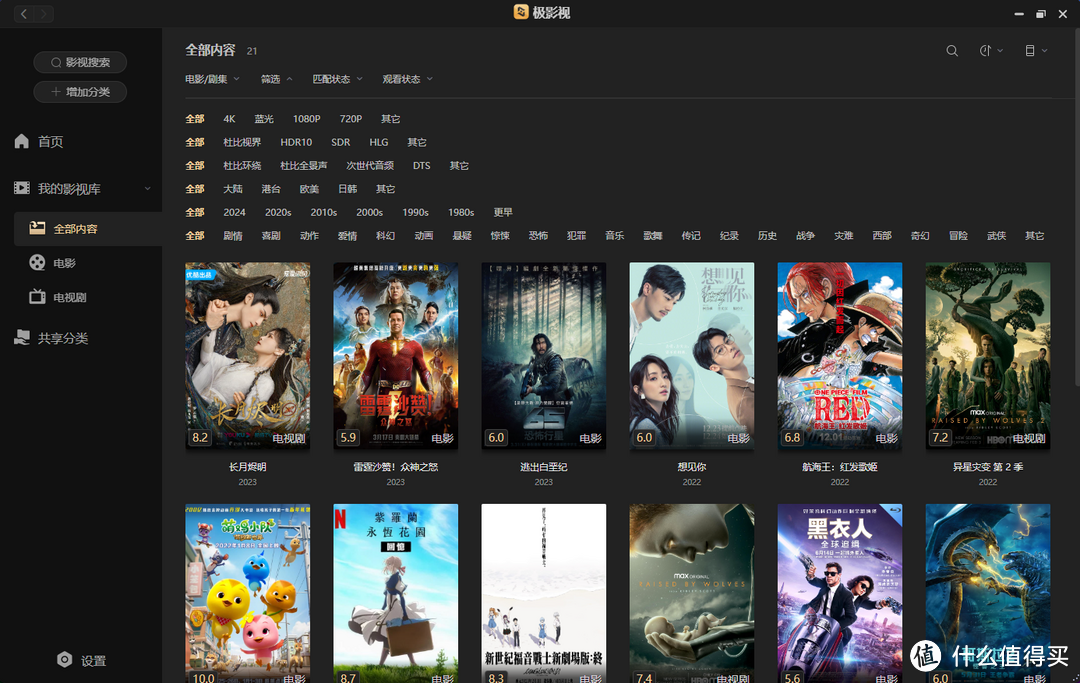Filter by 日韩 region
This screenshot has width=1080, height=683.
348,189
